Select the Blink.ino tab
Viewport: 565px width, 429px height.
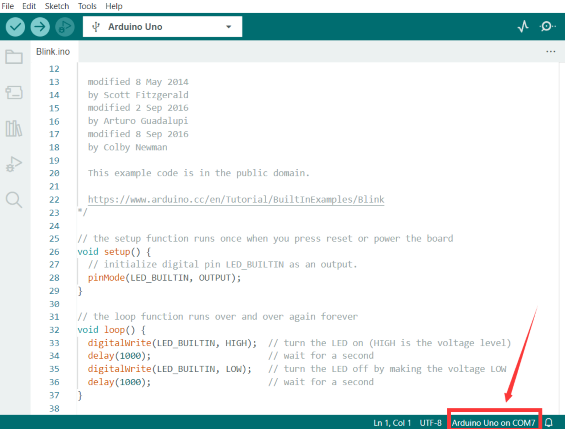click(x=53, y=52)
